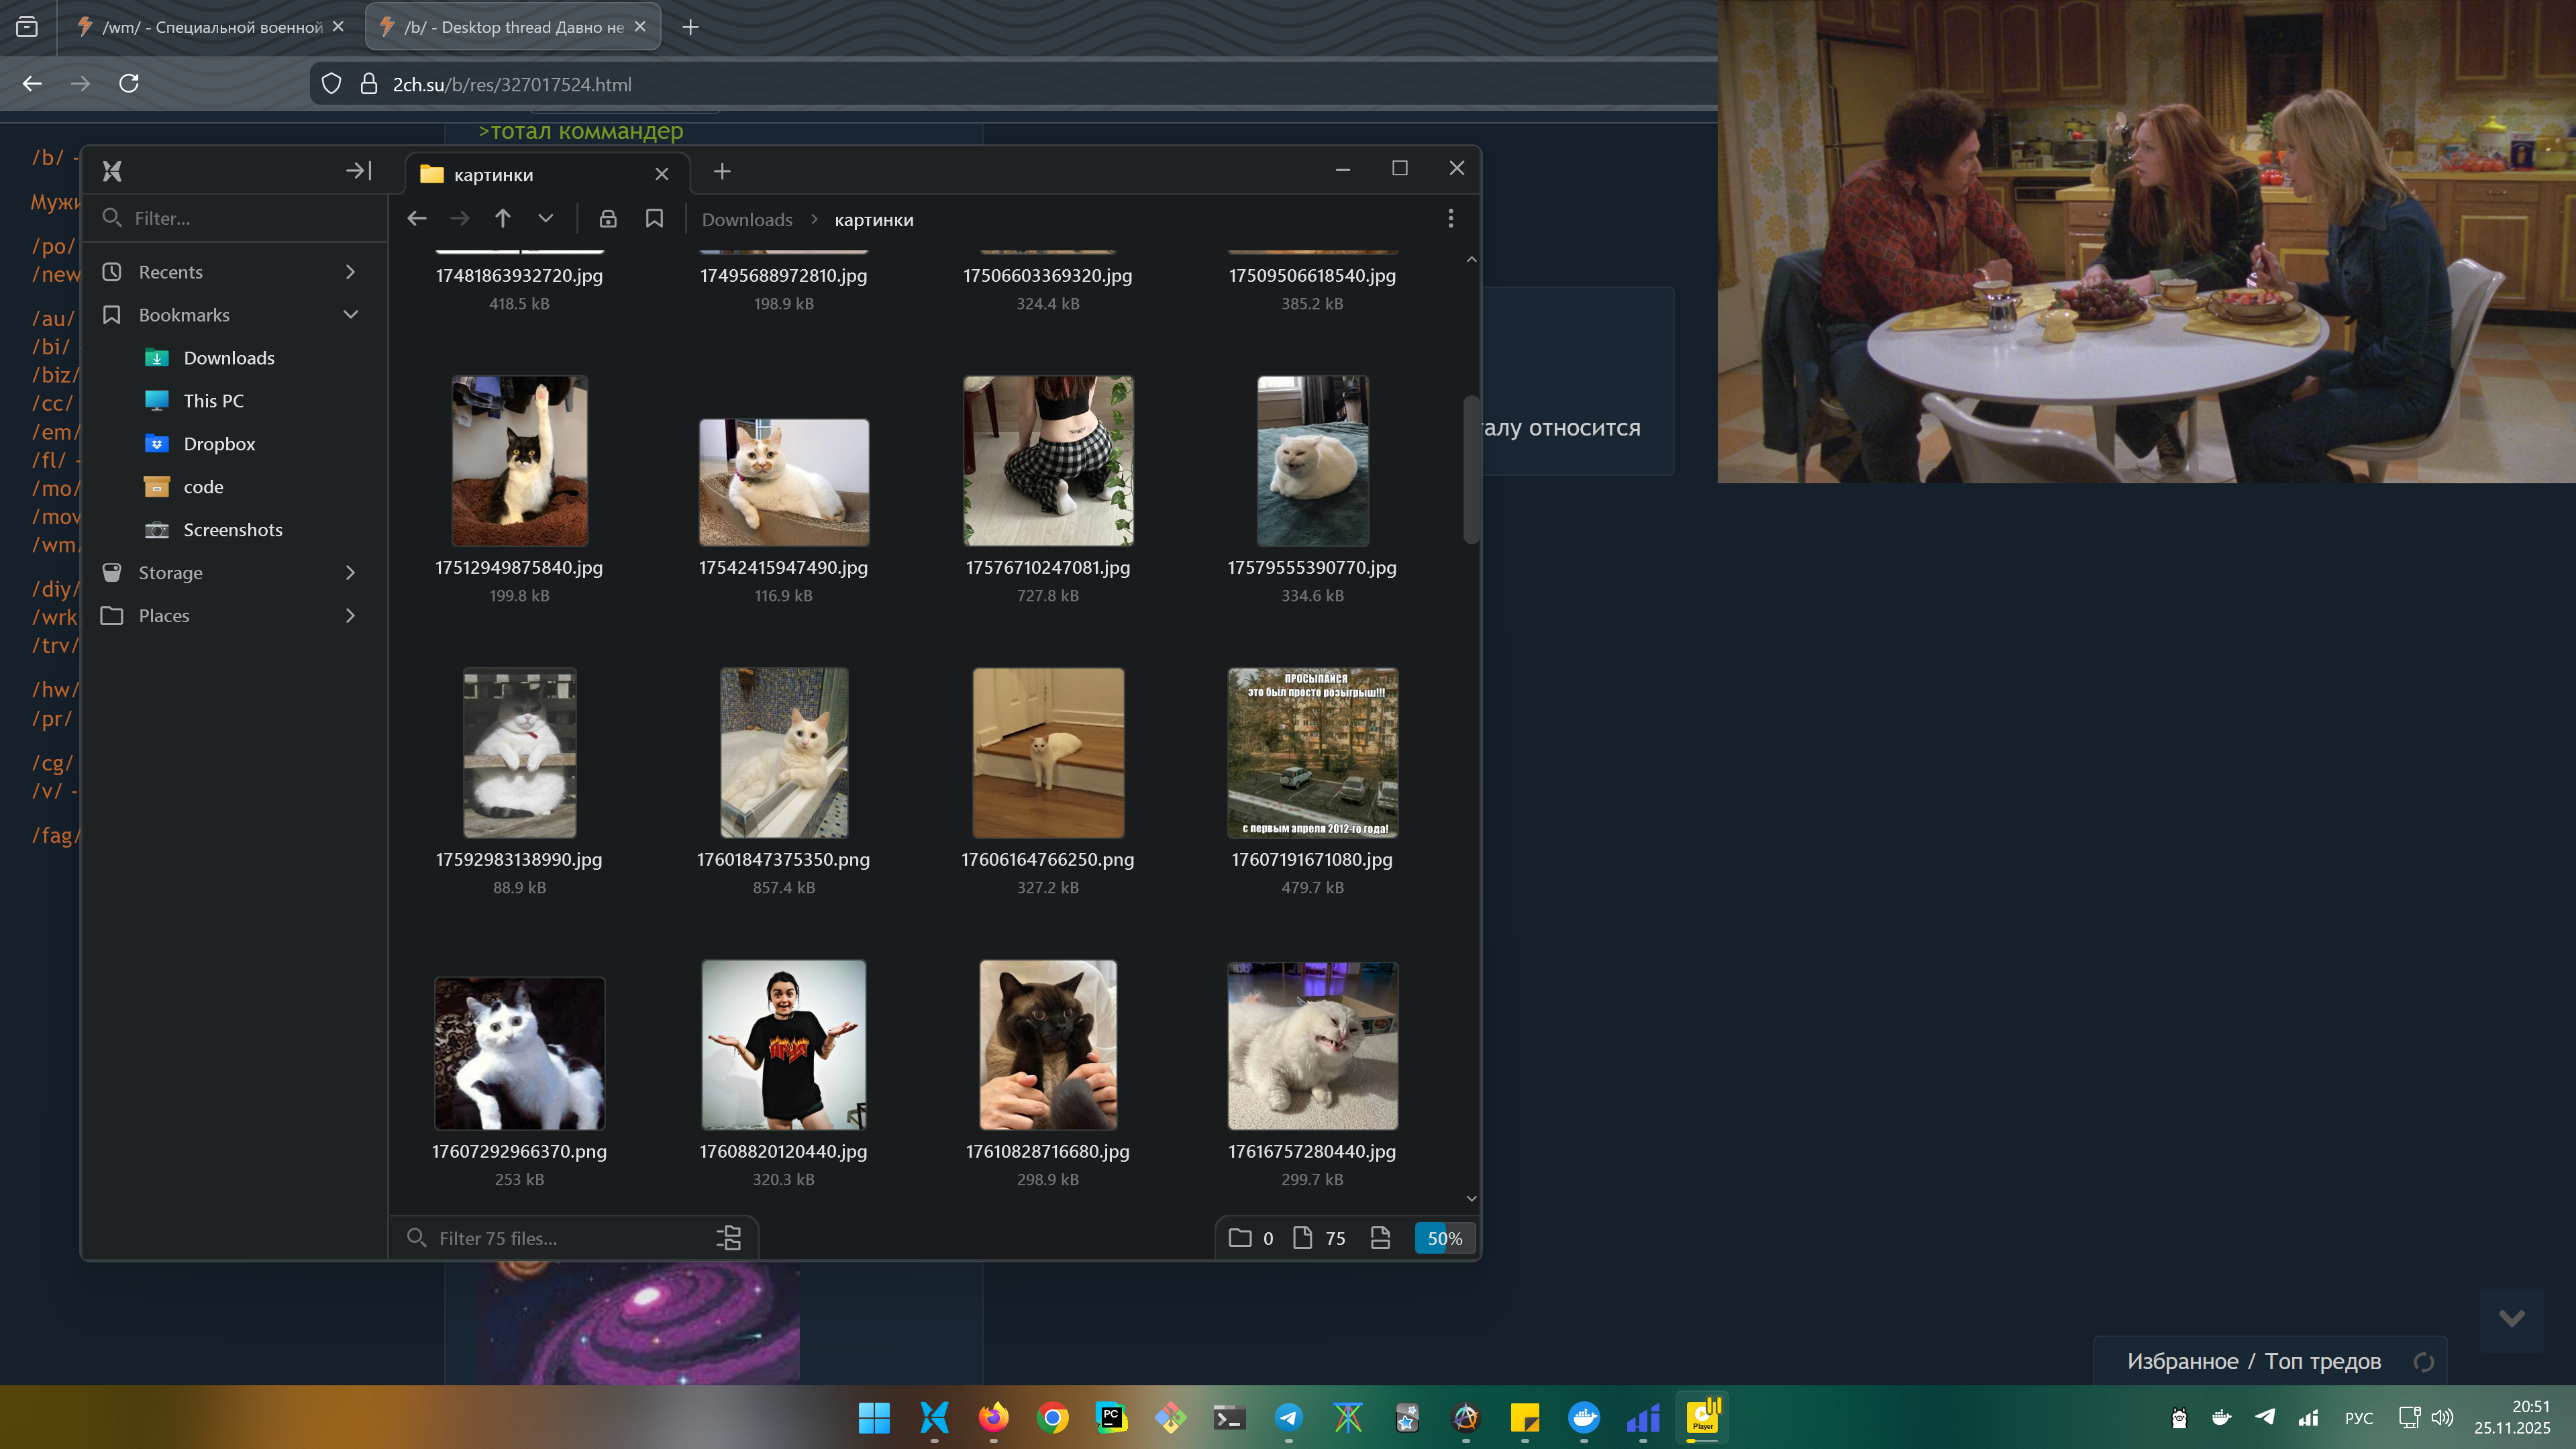Image resolution: width=2576 pixels, height=1449 pixels.
Task: Open history dropdown chevron in toolbar
Action: coord(545,219)
